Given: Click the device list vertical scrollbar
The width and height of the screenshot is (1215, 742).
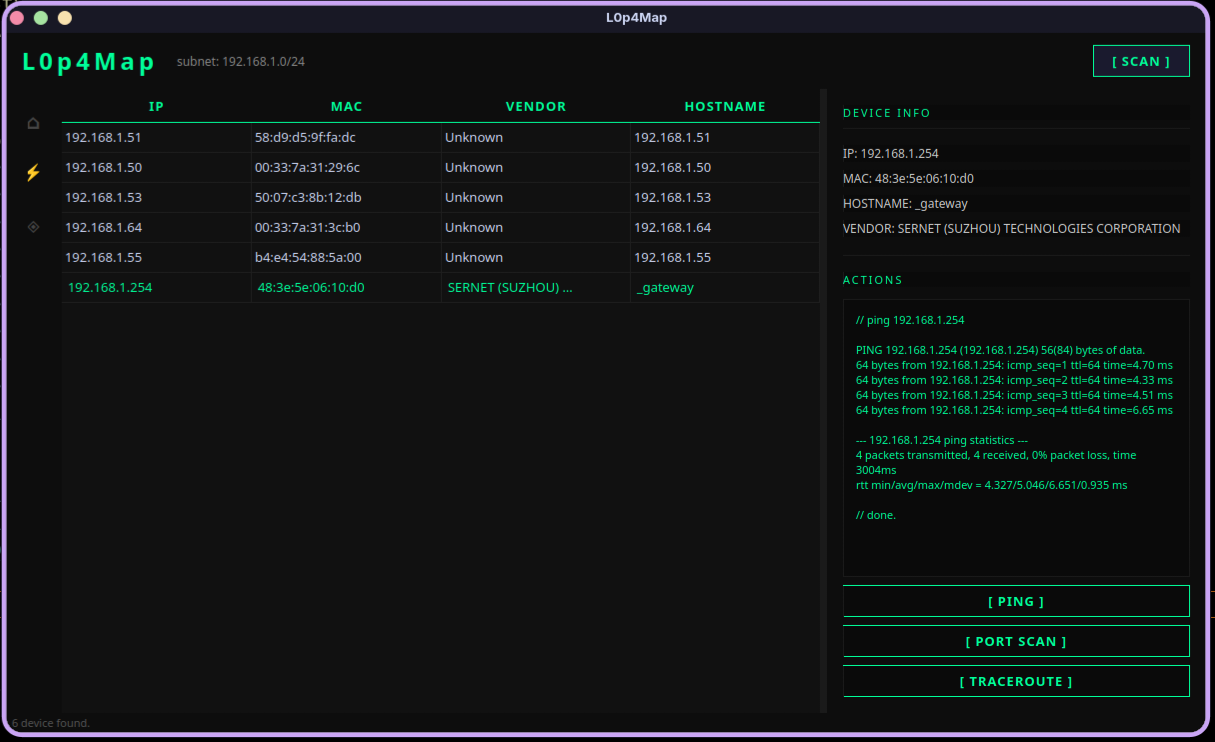Looking at the screenshot, I should [824, 400].
